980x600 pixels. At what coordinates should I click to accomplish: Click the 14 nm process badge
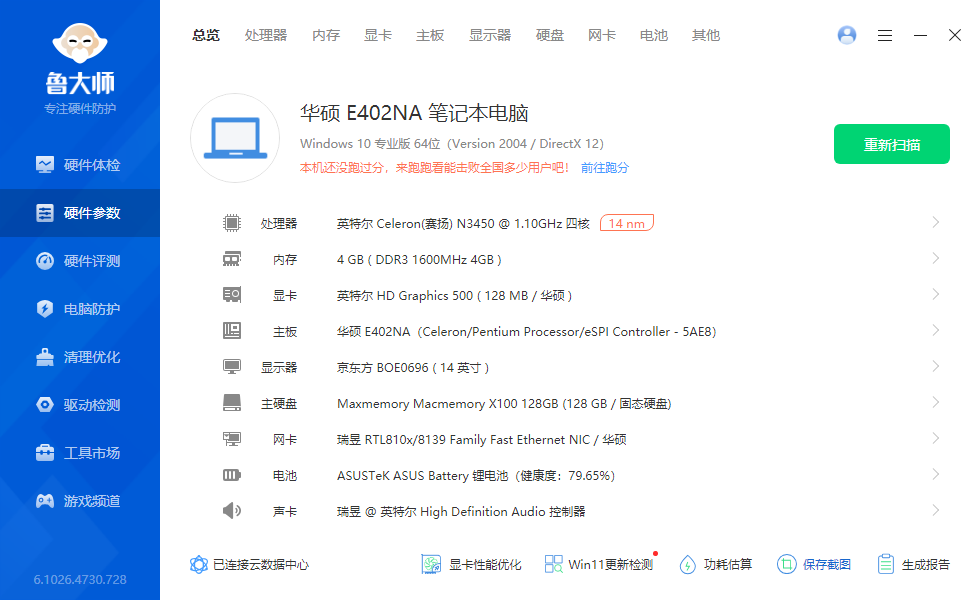[627, 223]
